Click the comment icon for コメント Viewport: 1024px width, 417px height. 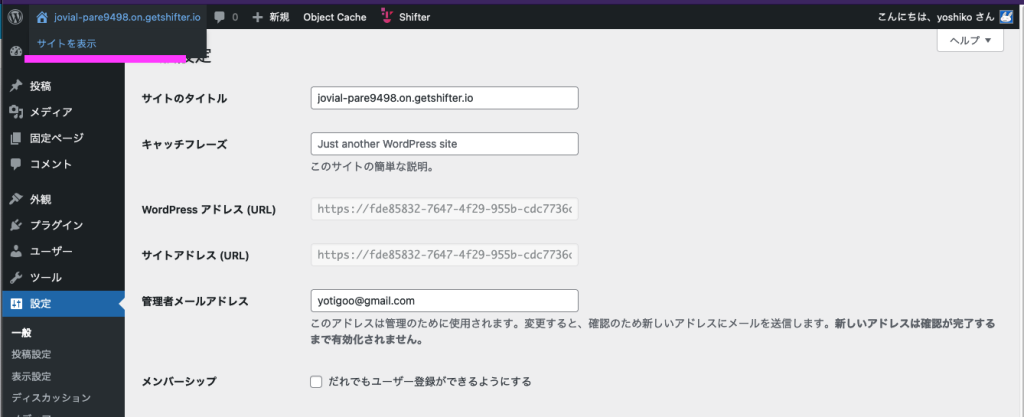point(16,164)
